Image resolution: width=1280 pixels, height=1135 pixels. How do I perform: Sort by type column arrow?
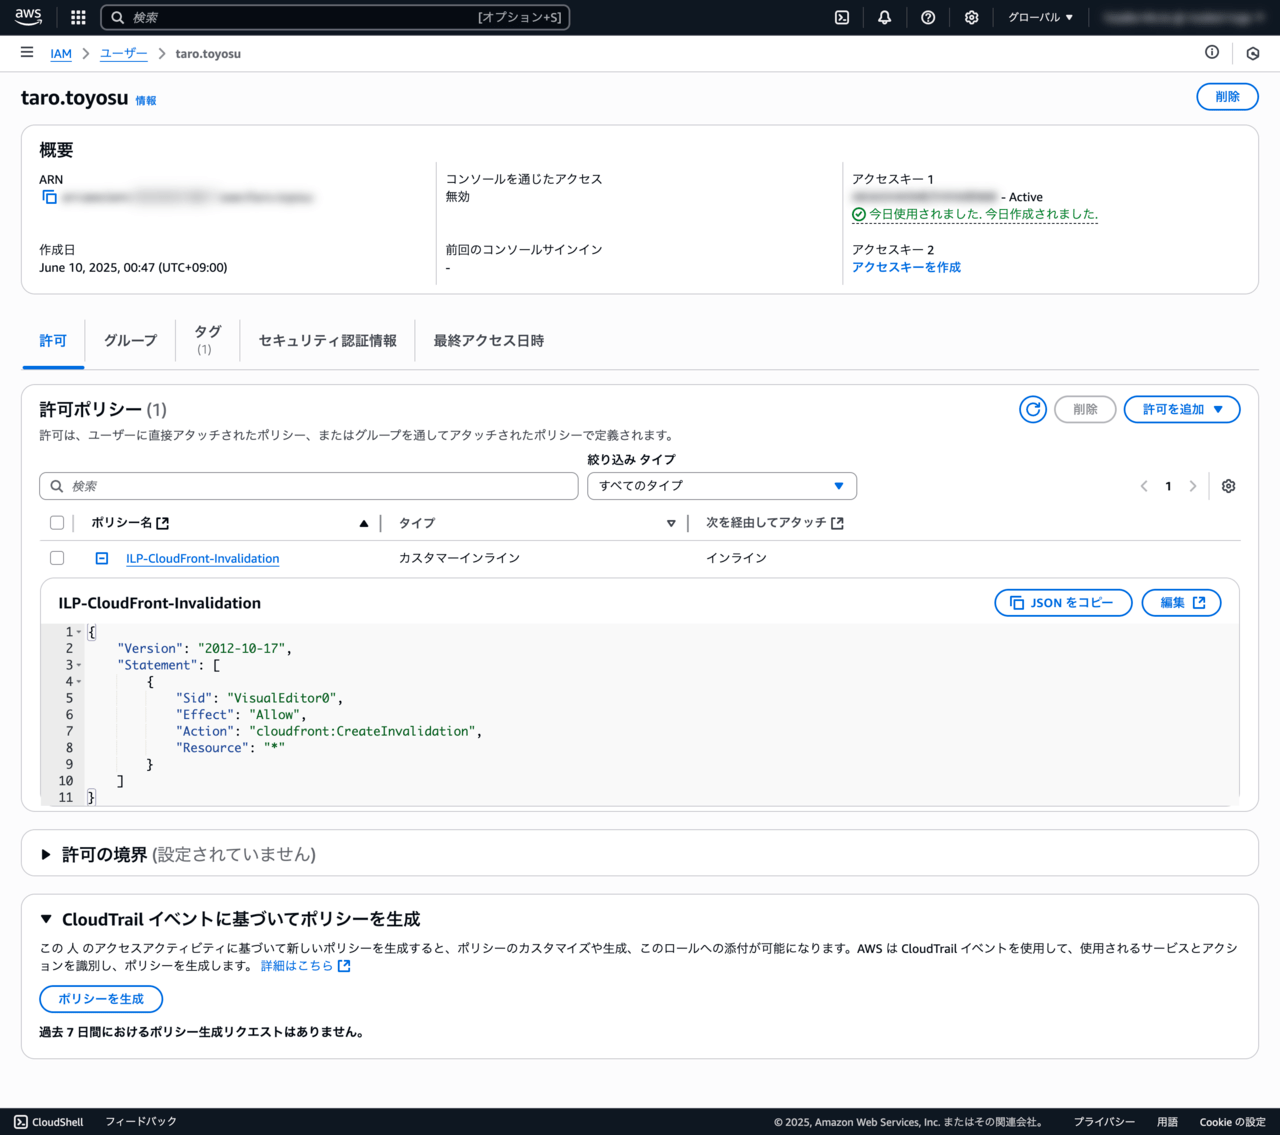pyautogui.click(x=671, y=523)
